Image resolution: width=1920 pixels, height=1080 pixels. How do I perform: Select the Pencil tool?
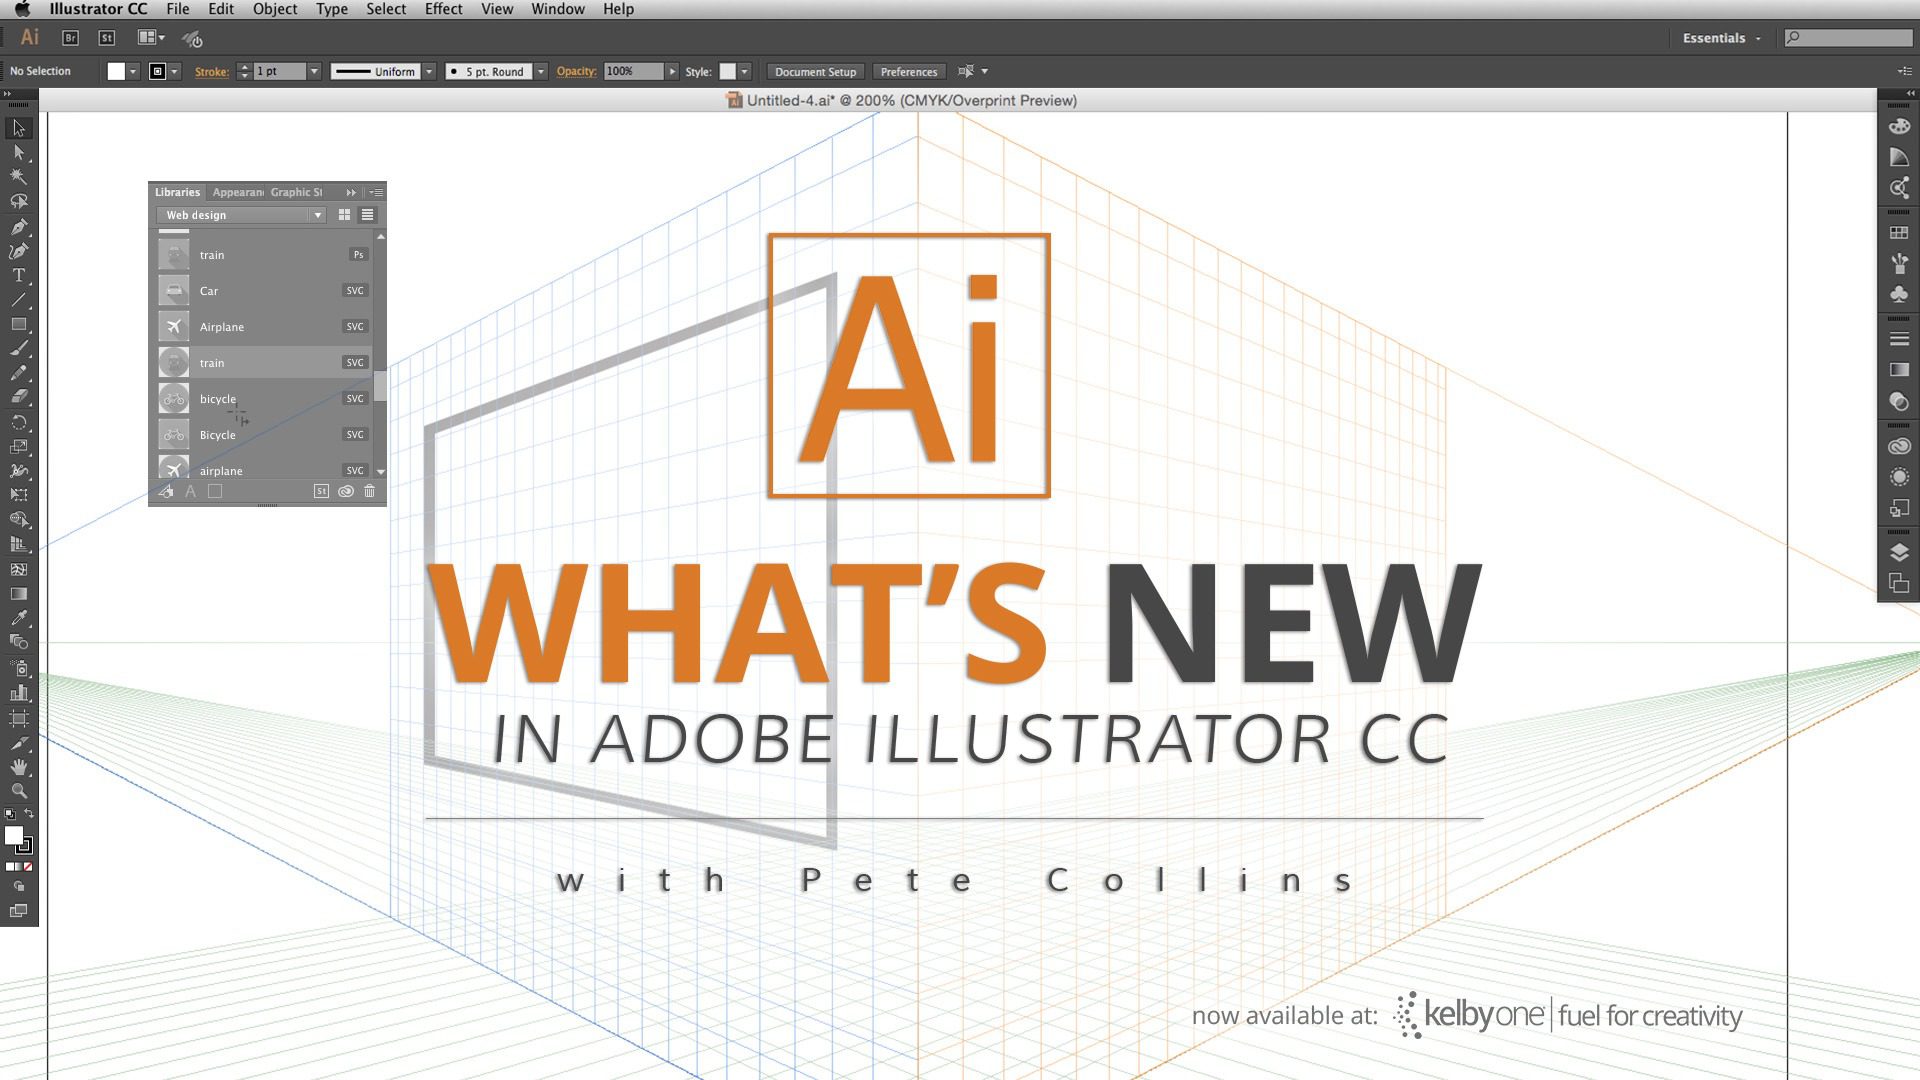[18, 373]
